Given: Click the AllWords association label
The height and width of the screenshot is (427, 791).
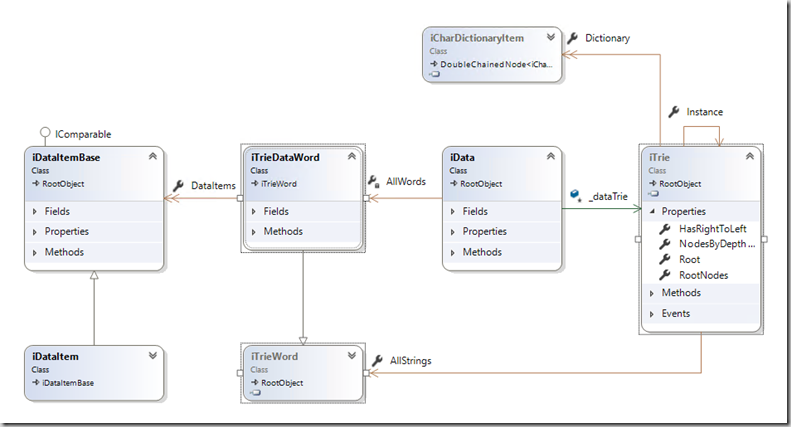Looking at the screenshot, I should point(406,181).
